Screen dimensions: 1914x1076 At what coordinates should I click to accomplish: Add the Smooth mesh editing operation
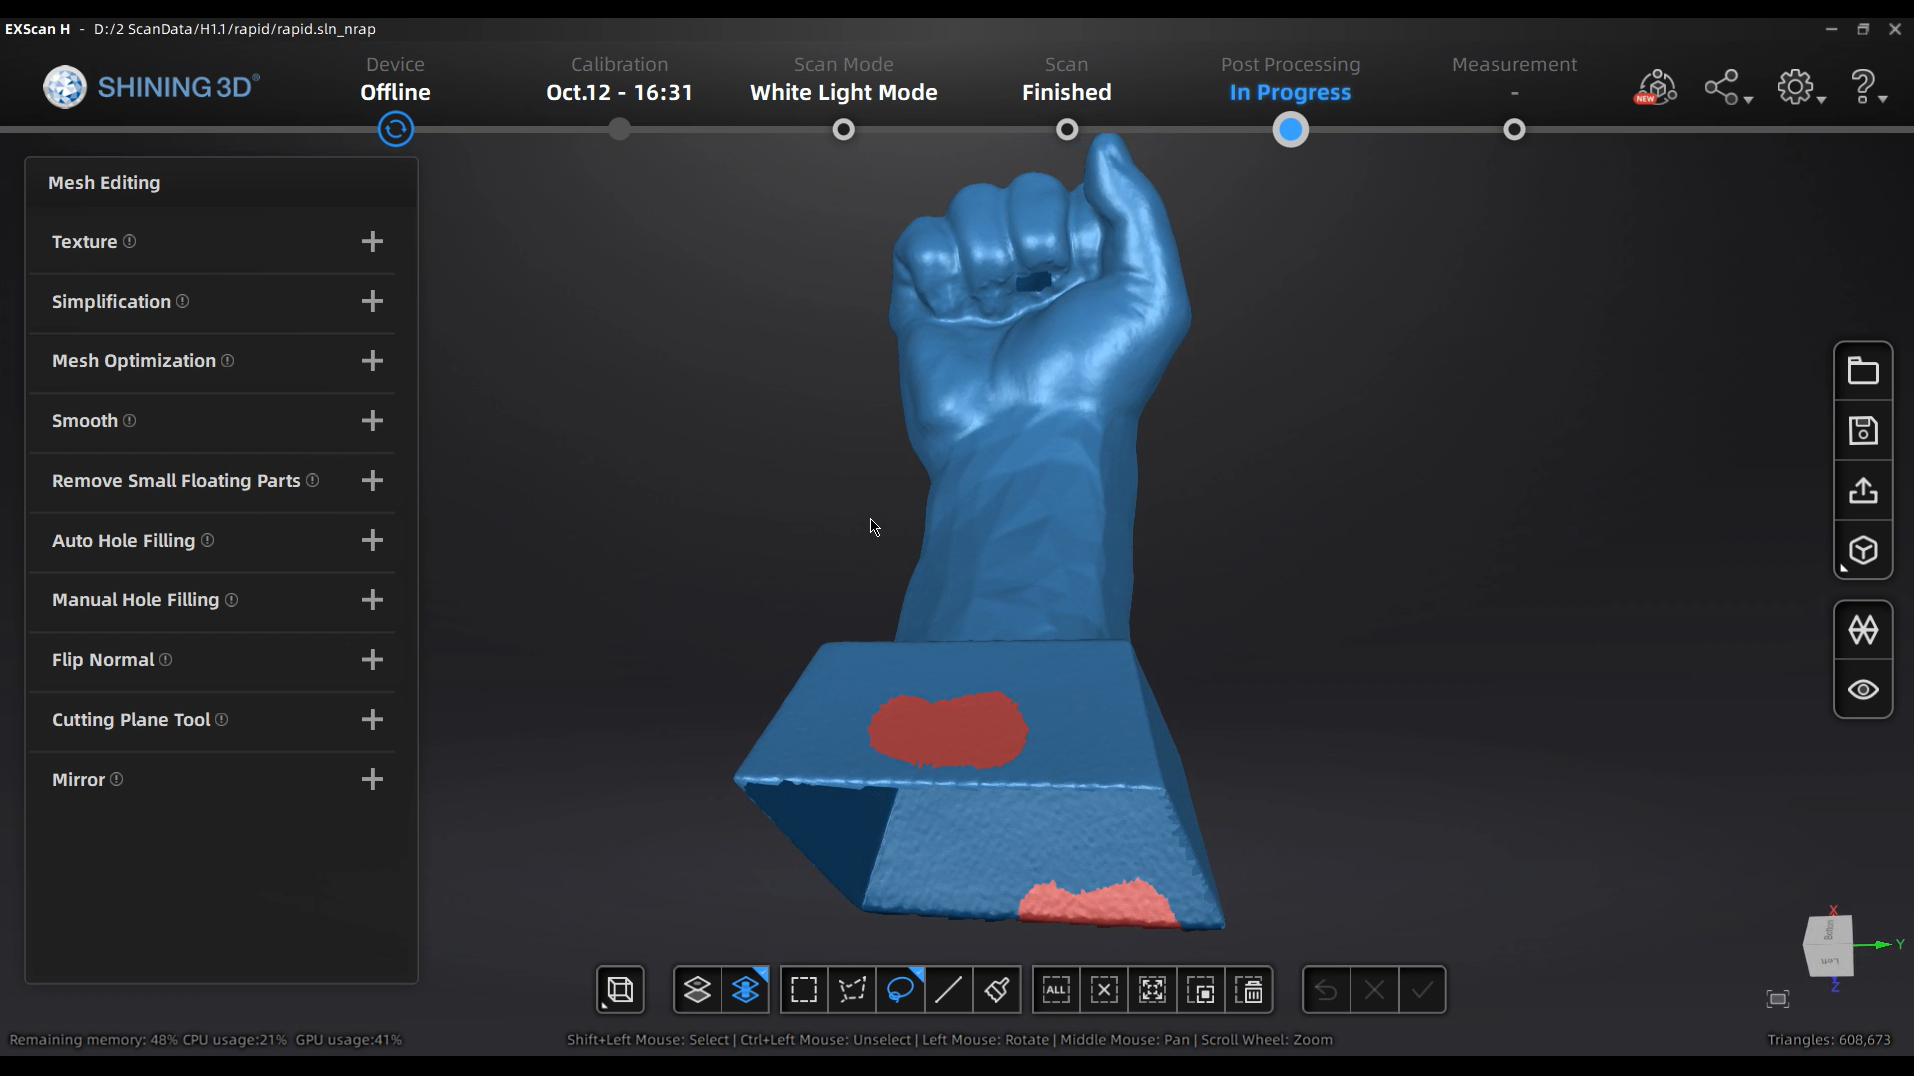coord(371,421)
